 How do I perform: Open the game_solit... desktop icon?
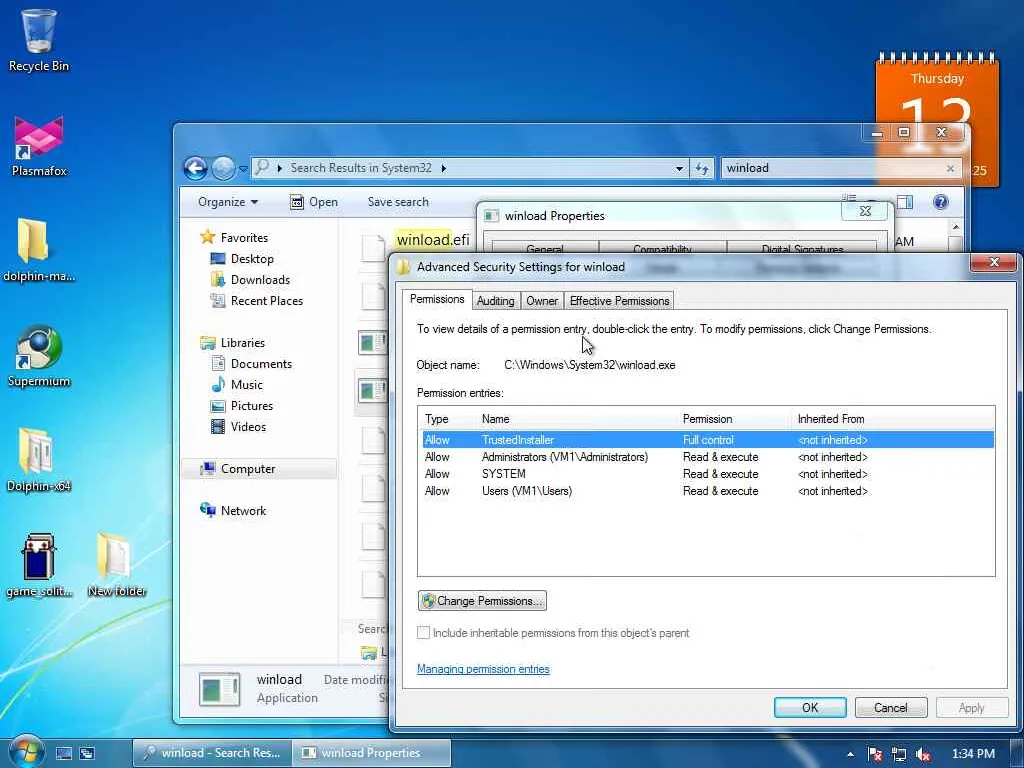point(39,566)
